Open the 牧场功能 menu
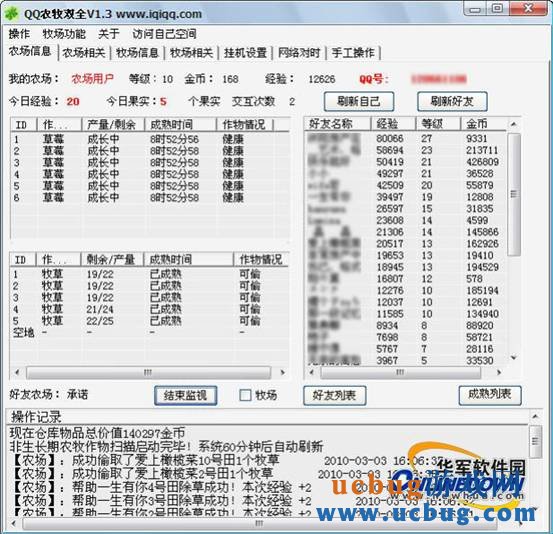Image resolution: width=553 pixels, height=534 pixels. point(64,34)
